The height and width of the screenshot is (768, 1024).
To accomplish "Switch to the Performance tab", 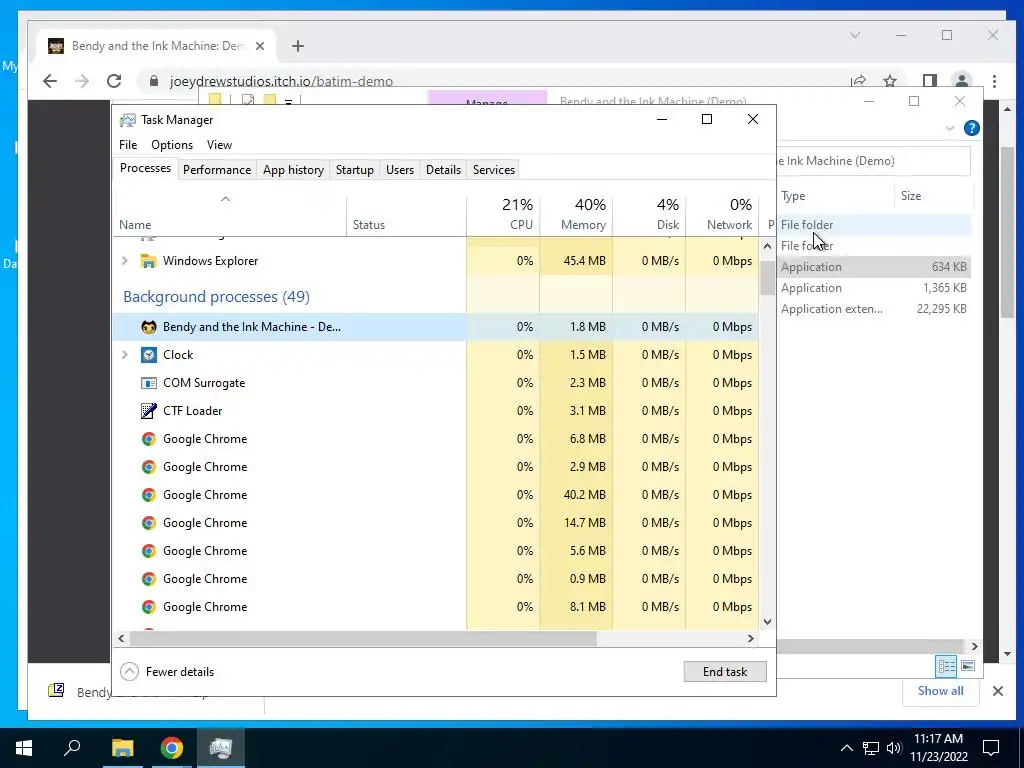I will pos(217,170).
